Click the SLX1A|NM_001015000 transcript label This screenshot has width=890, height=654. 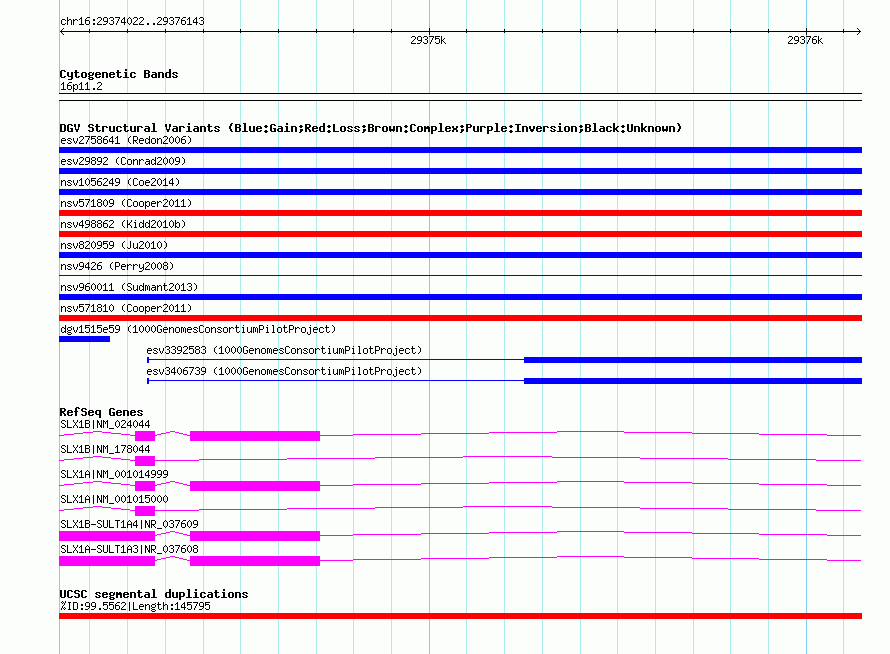click(x=114, y=500)
